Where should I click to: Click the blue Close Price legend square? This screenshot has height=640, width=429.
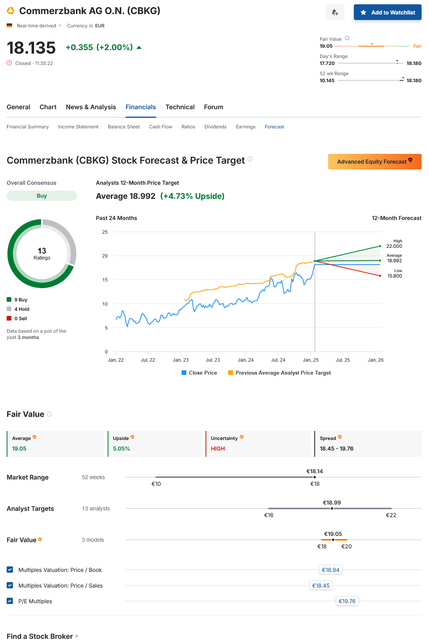click(x=184, y=373)
